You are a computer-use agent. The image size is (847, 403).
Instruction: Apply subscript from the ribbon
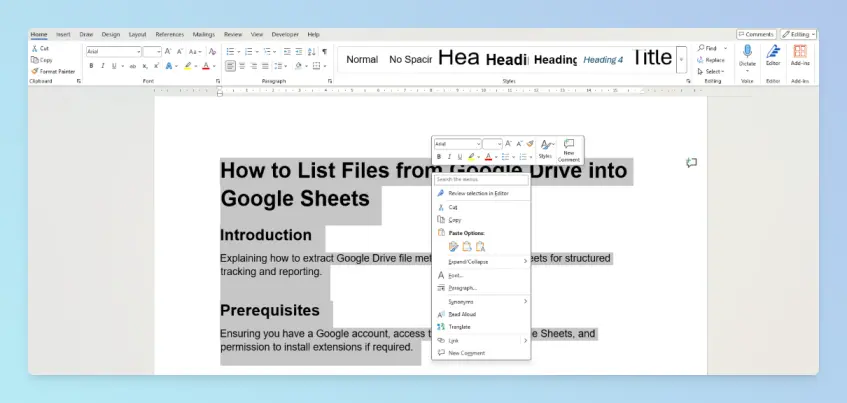[145, 66]
